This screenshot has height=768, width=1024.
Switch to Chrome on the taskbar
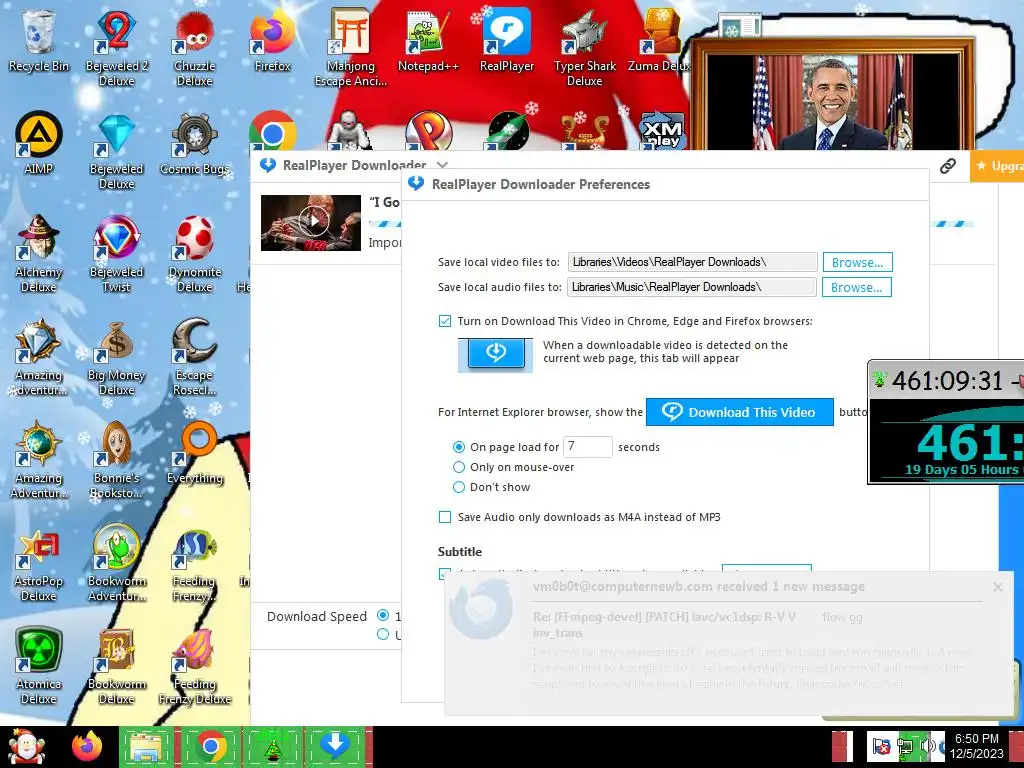(210, 746)
